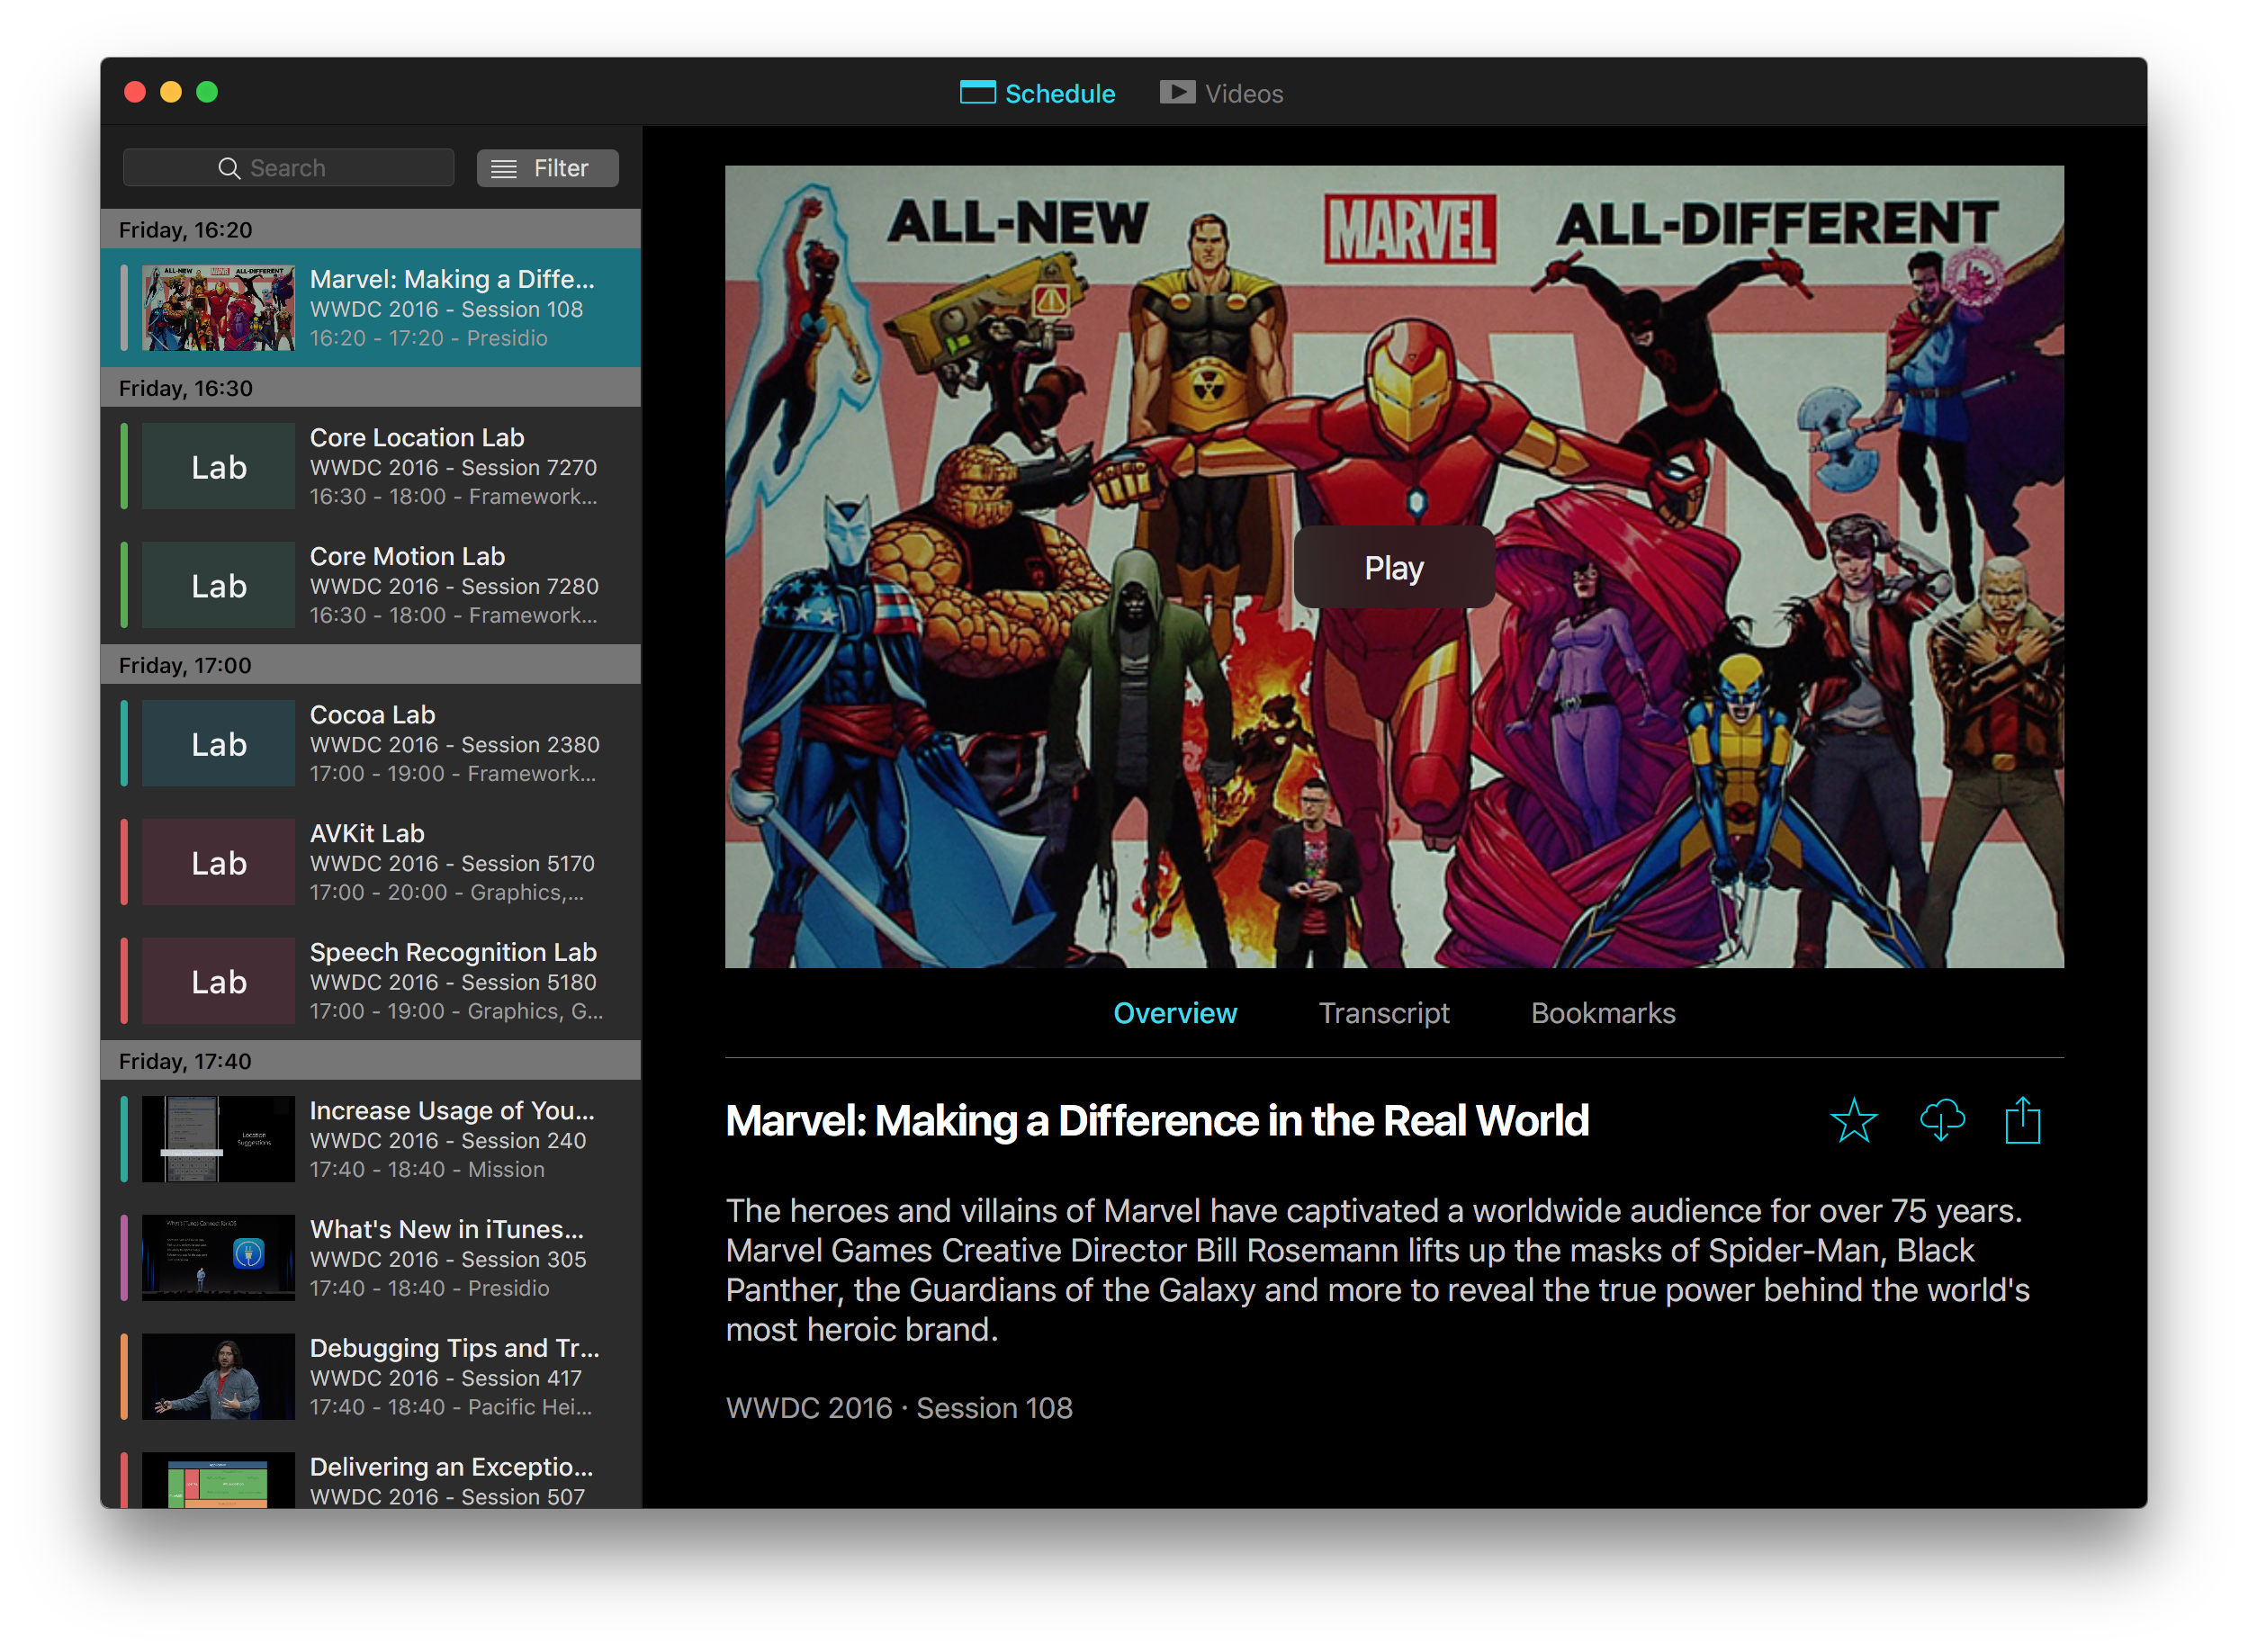Click the lines icon on Filter button
The height and width of the screenshot is (1652, 2248).
point(504,168)
